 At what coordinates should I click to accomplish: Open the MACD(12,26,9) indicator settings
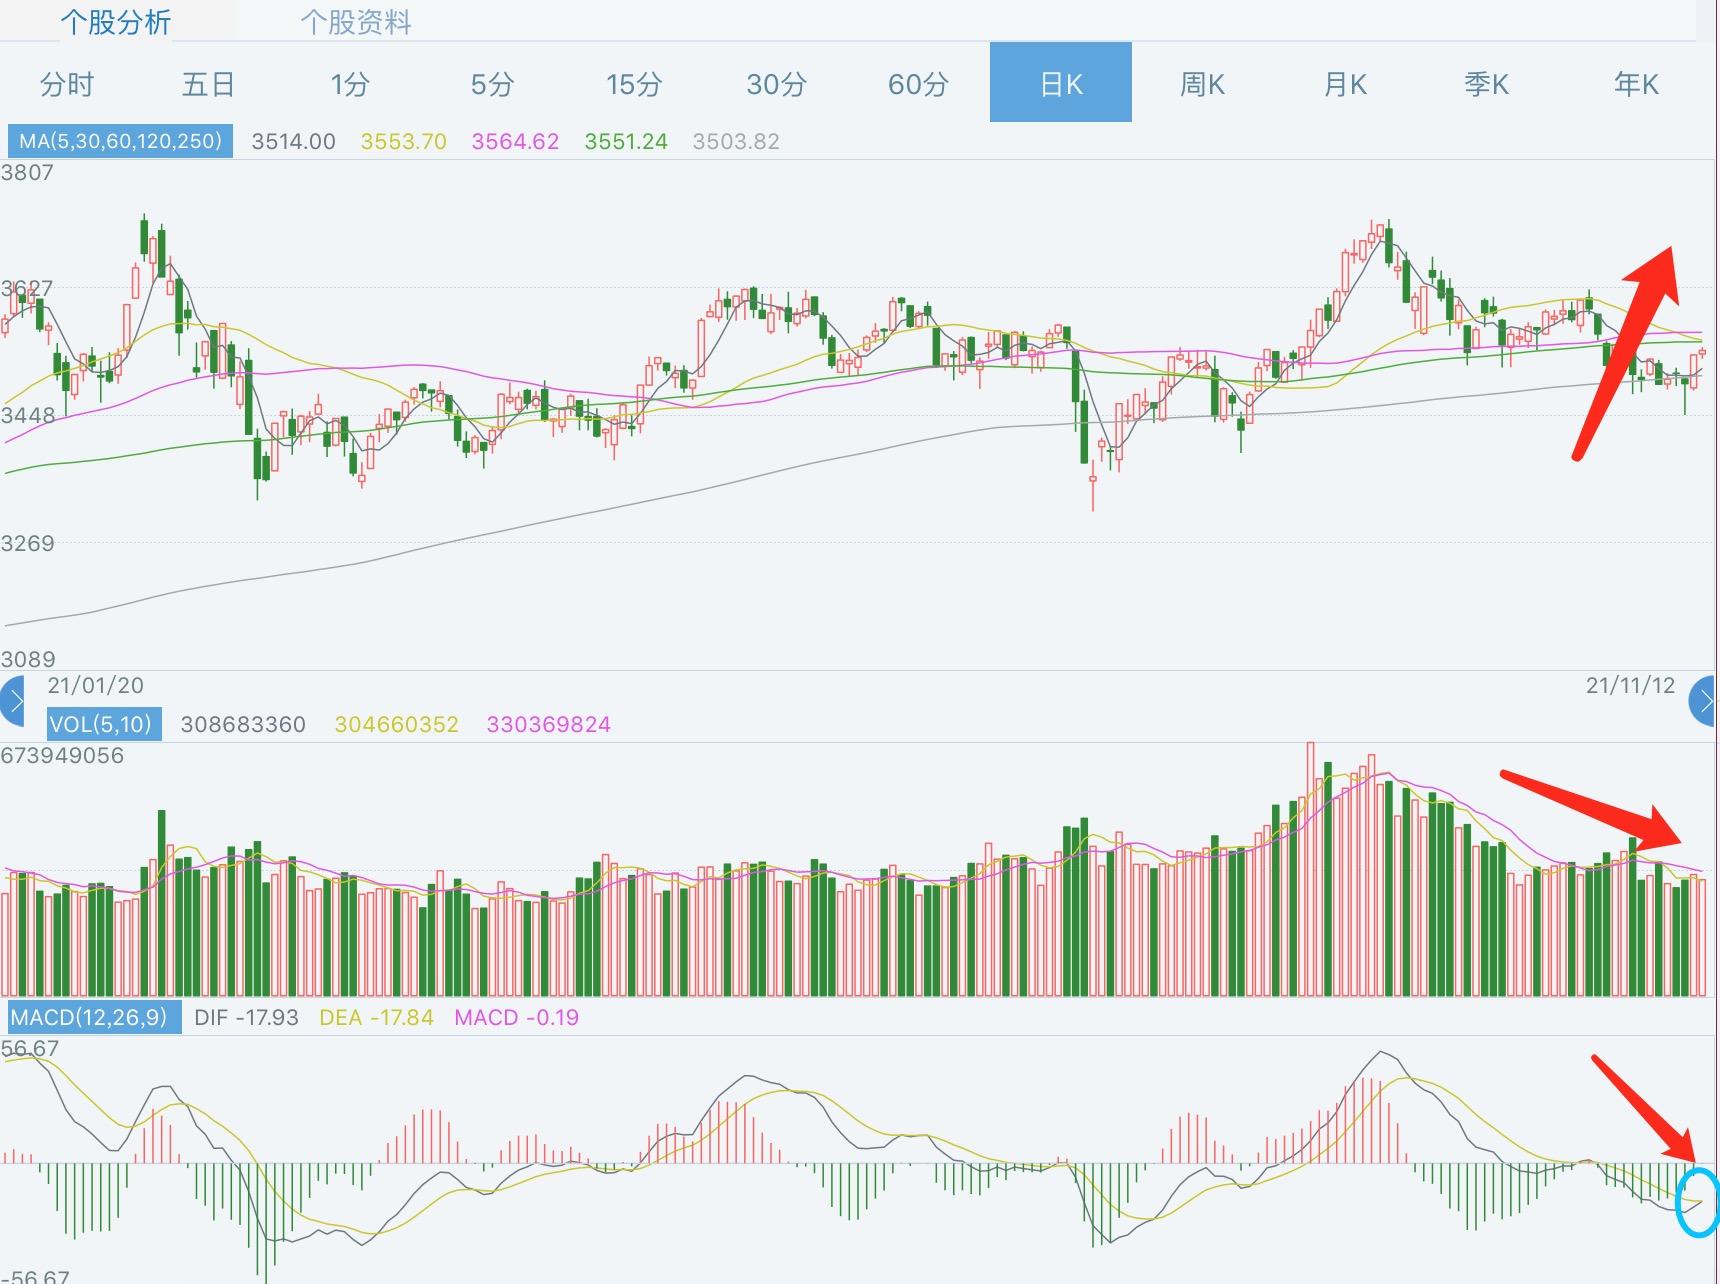[95, 1018]
